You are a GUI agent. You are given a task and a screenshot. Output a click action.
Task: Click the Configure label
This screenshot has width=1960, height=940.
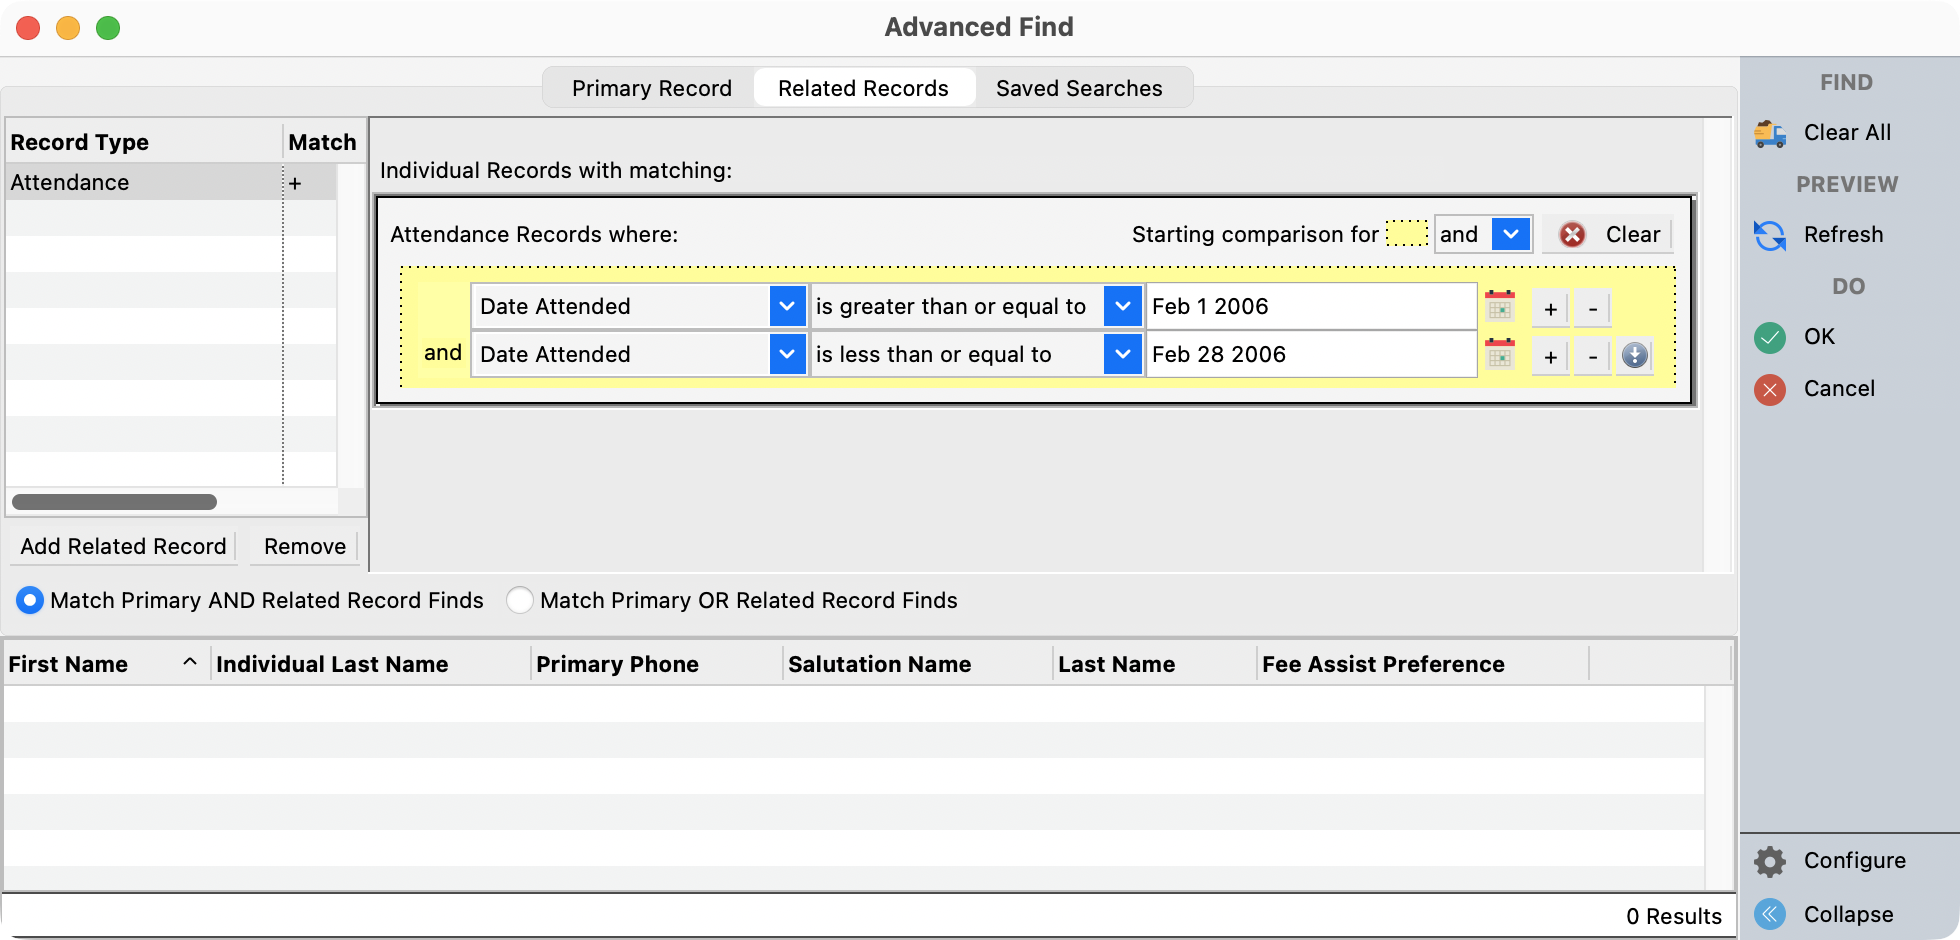tap(1854, 861)
